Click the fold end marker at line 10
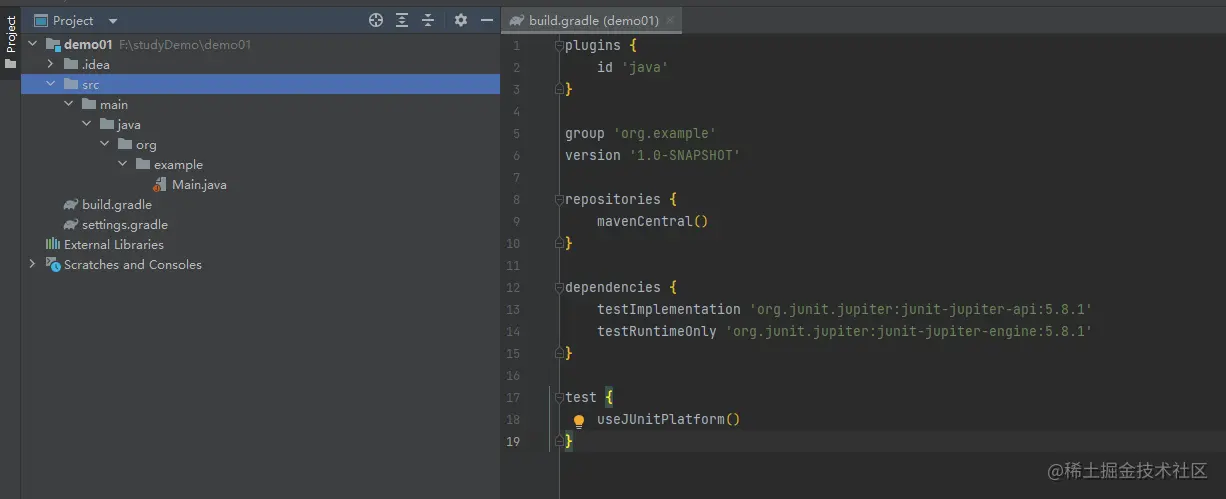The width and height of the screenshot is (1226, 499). (559, 243)
